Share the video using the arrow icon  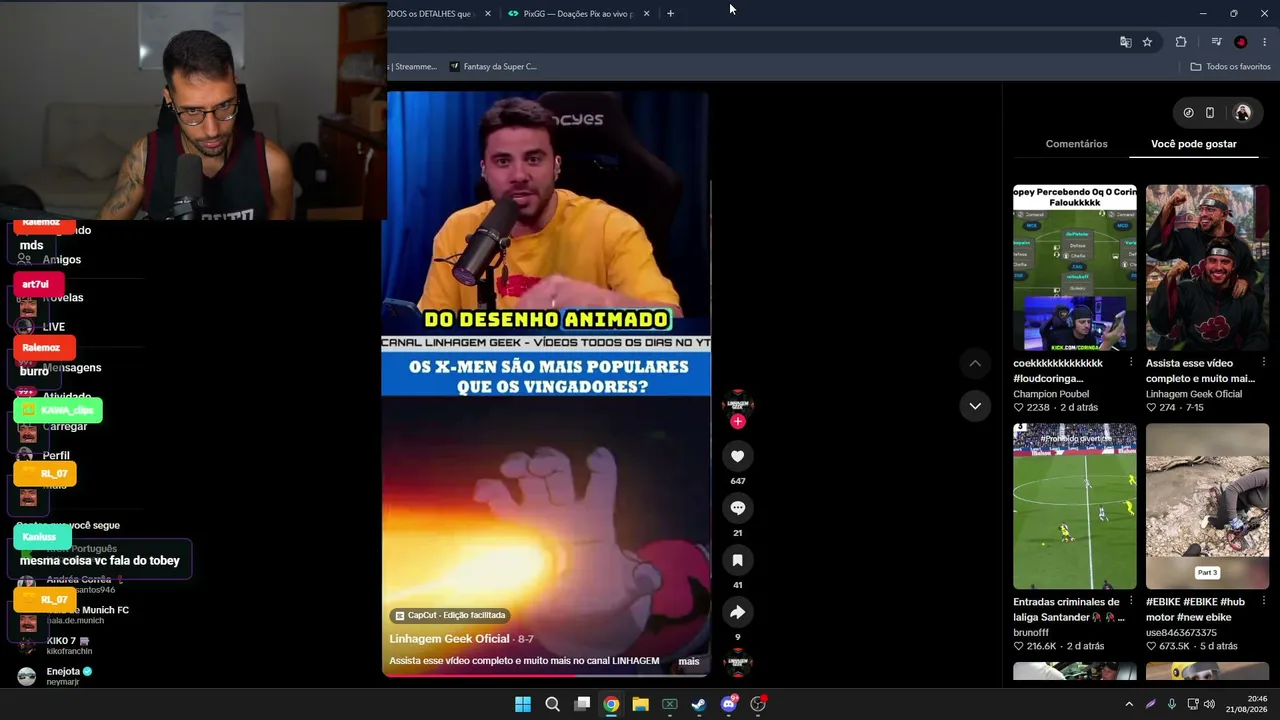tap(738, 612)
